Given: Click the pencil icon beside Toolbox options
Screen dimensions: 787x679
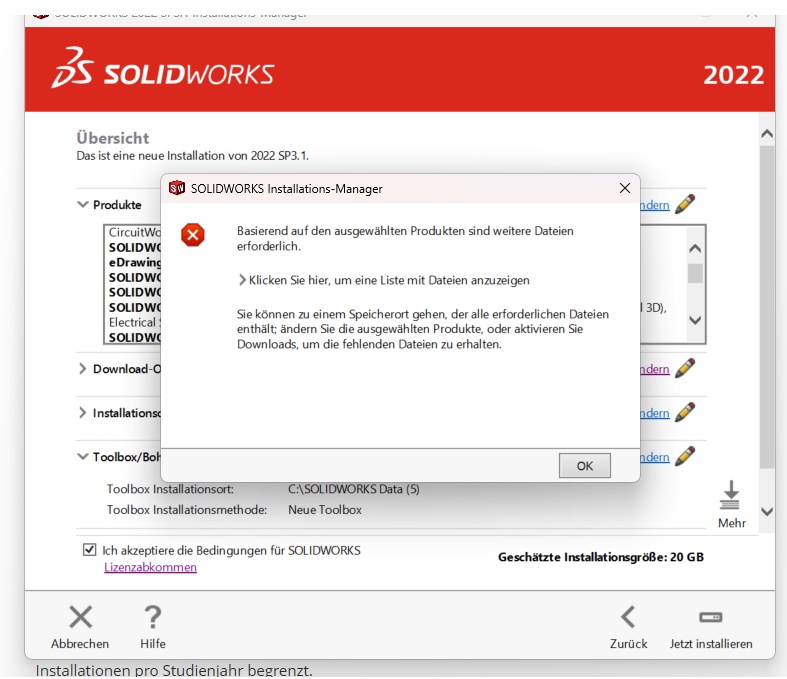Looking at the screenshot, I should pos(685,456).
